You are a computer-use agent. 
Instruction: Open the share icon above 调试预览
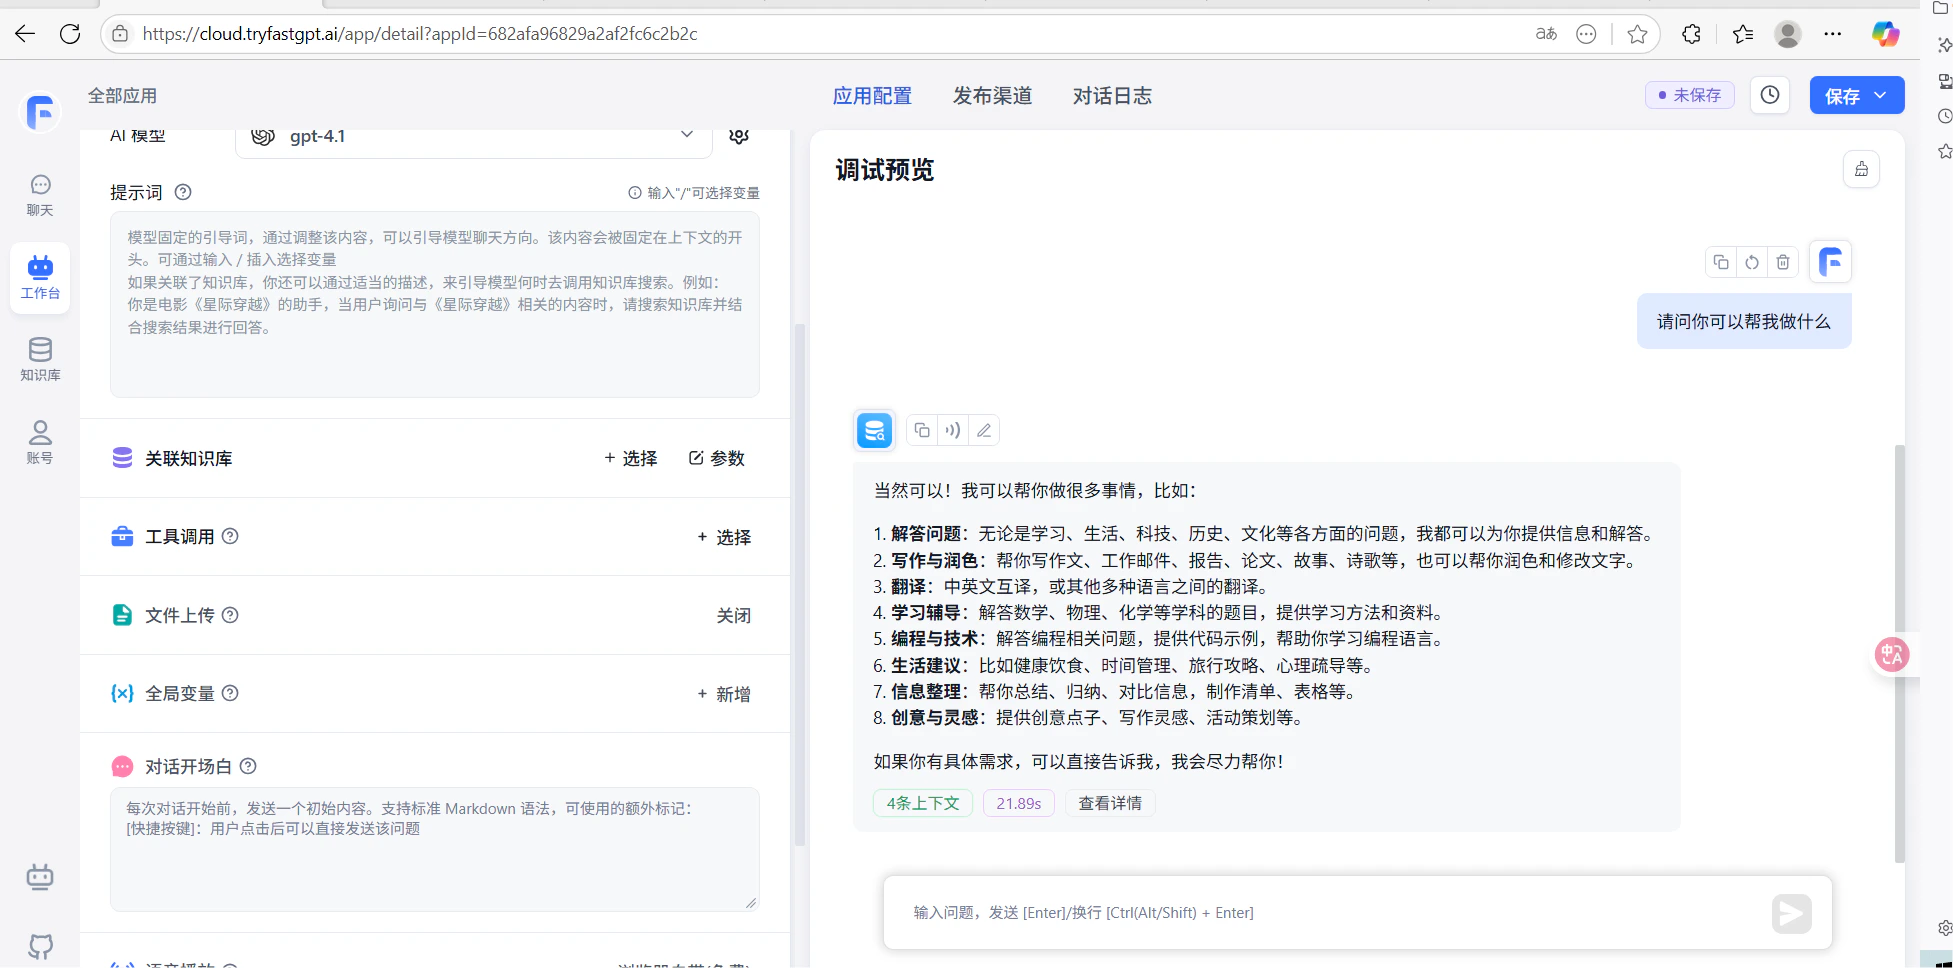click(1861, 168)
